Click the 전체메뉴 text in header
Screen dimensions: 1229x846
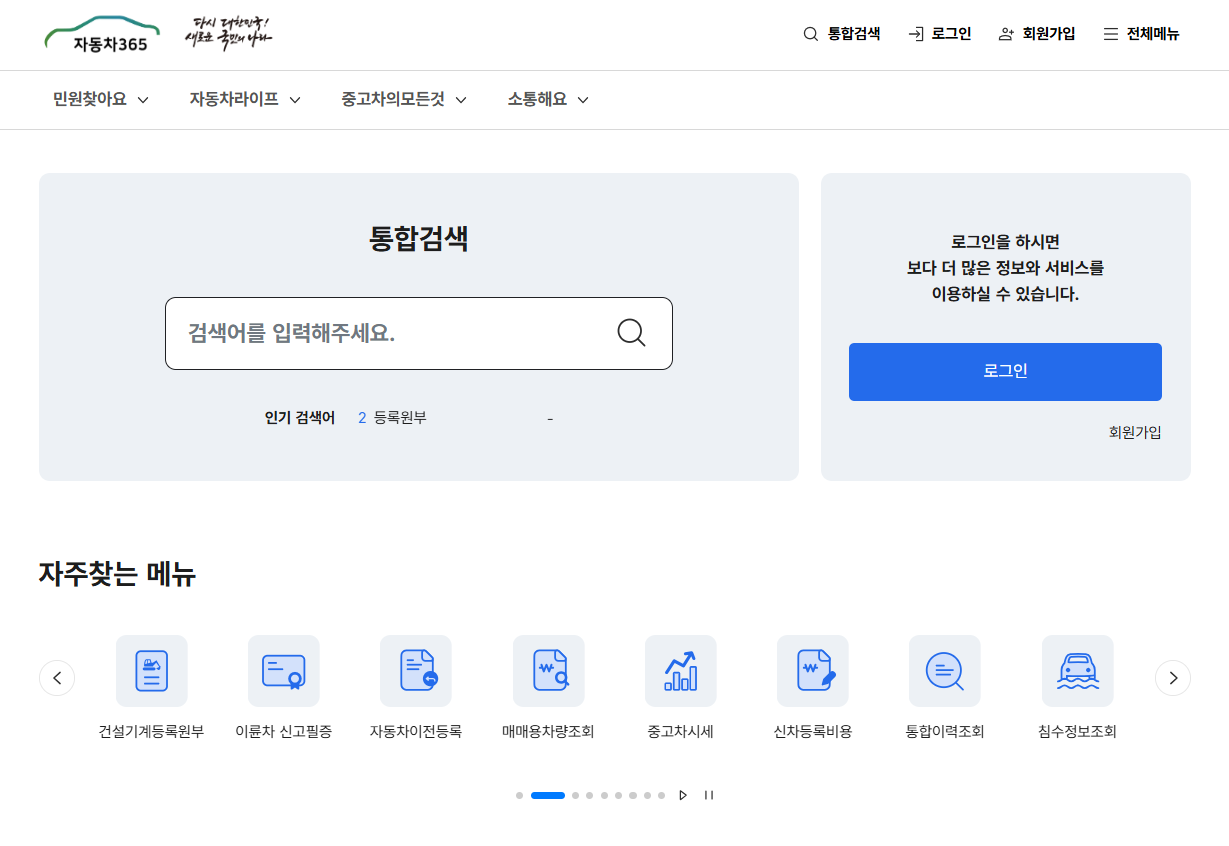[1153, 34]
